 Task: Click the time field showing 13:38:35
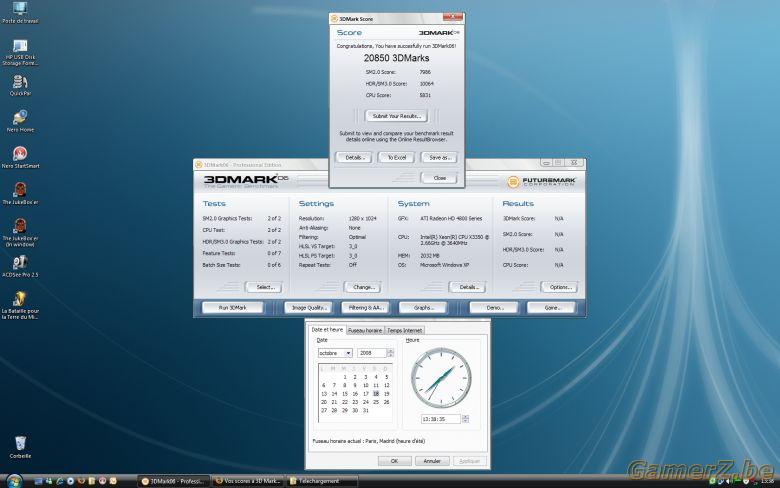tap(441, 419)
